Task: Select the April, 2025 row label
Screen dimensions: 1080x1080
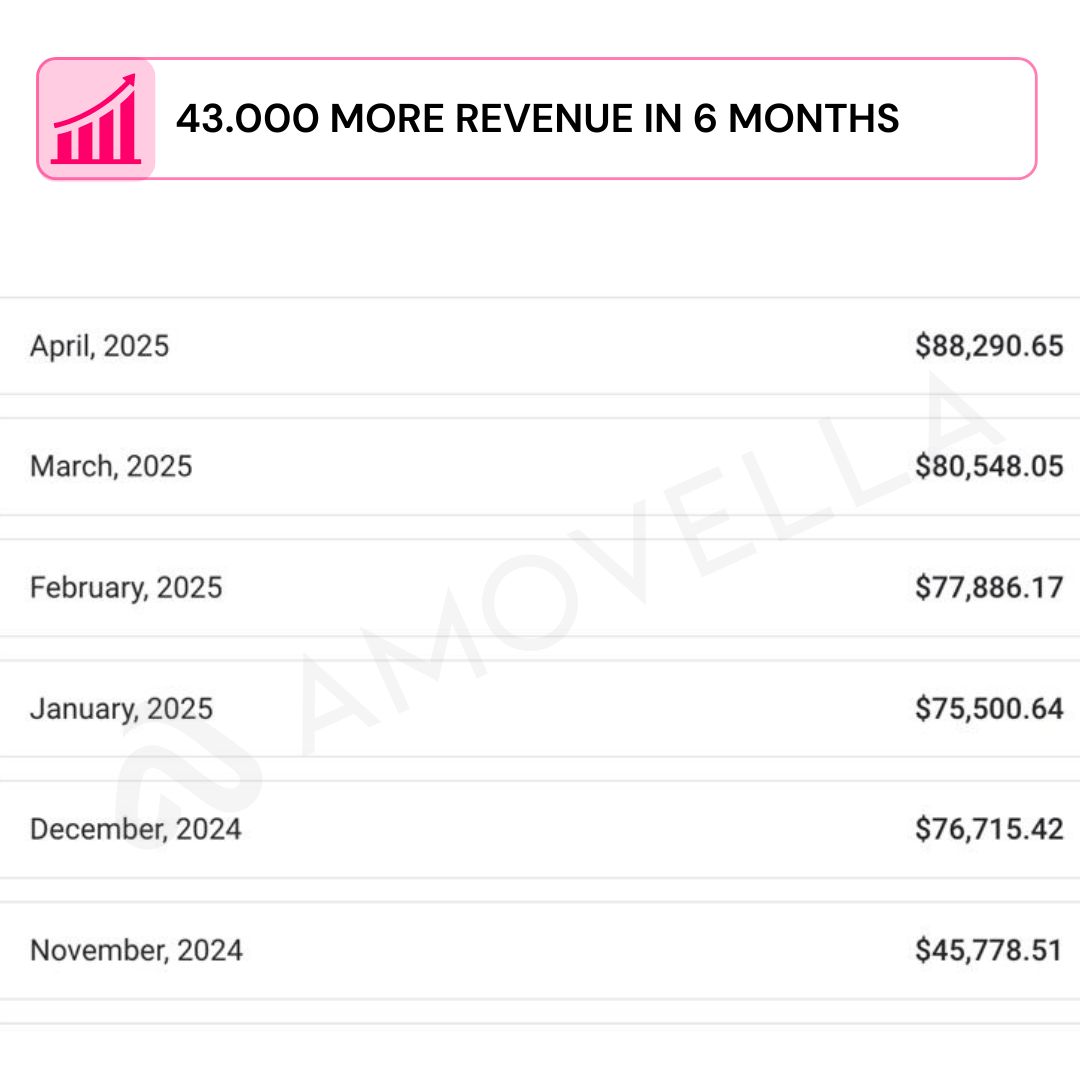Action: click(x=100, y=346)
